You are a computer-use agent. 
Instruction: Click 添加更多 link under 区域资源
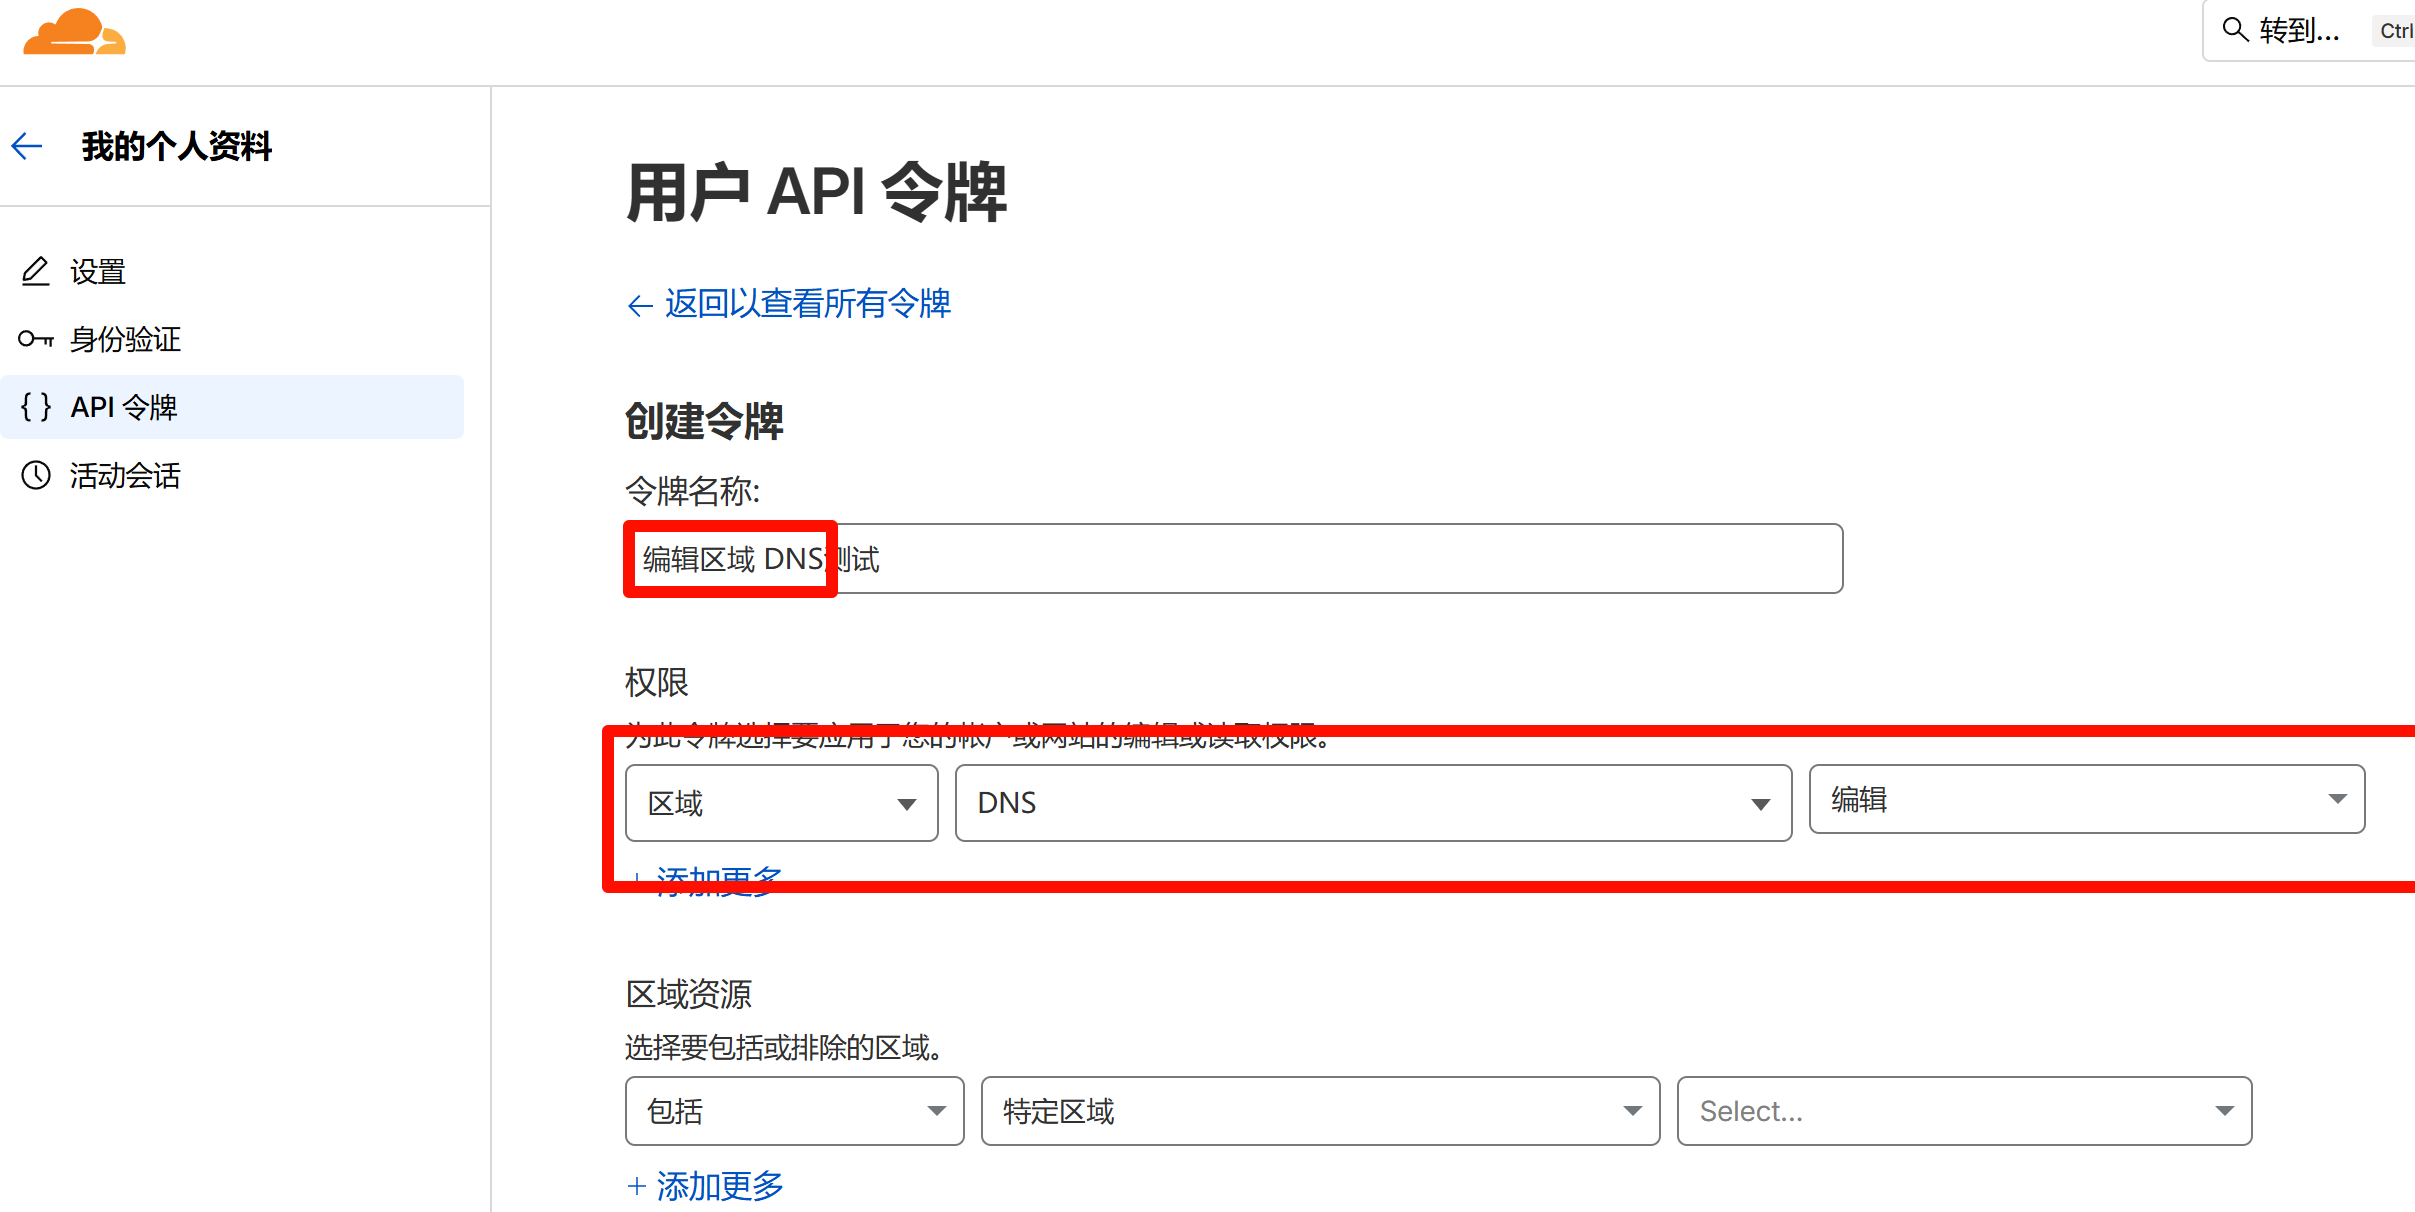[720, 1186]
